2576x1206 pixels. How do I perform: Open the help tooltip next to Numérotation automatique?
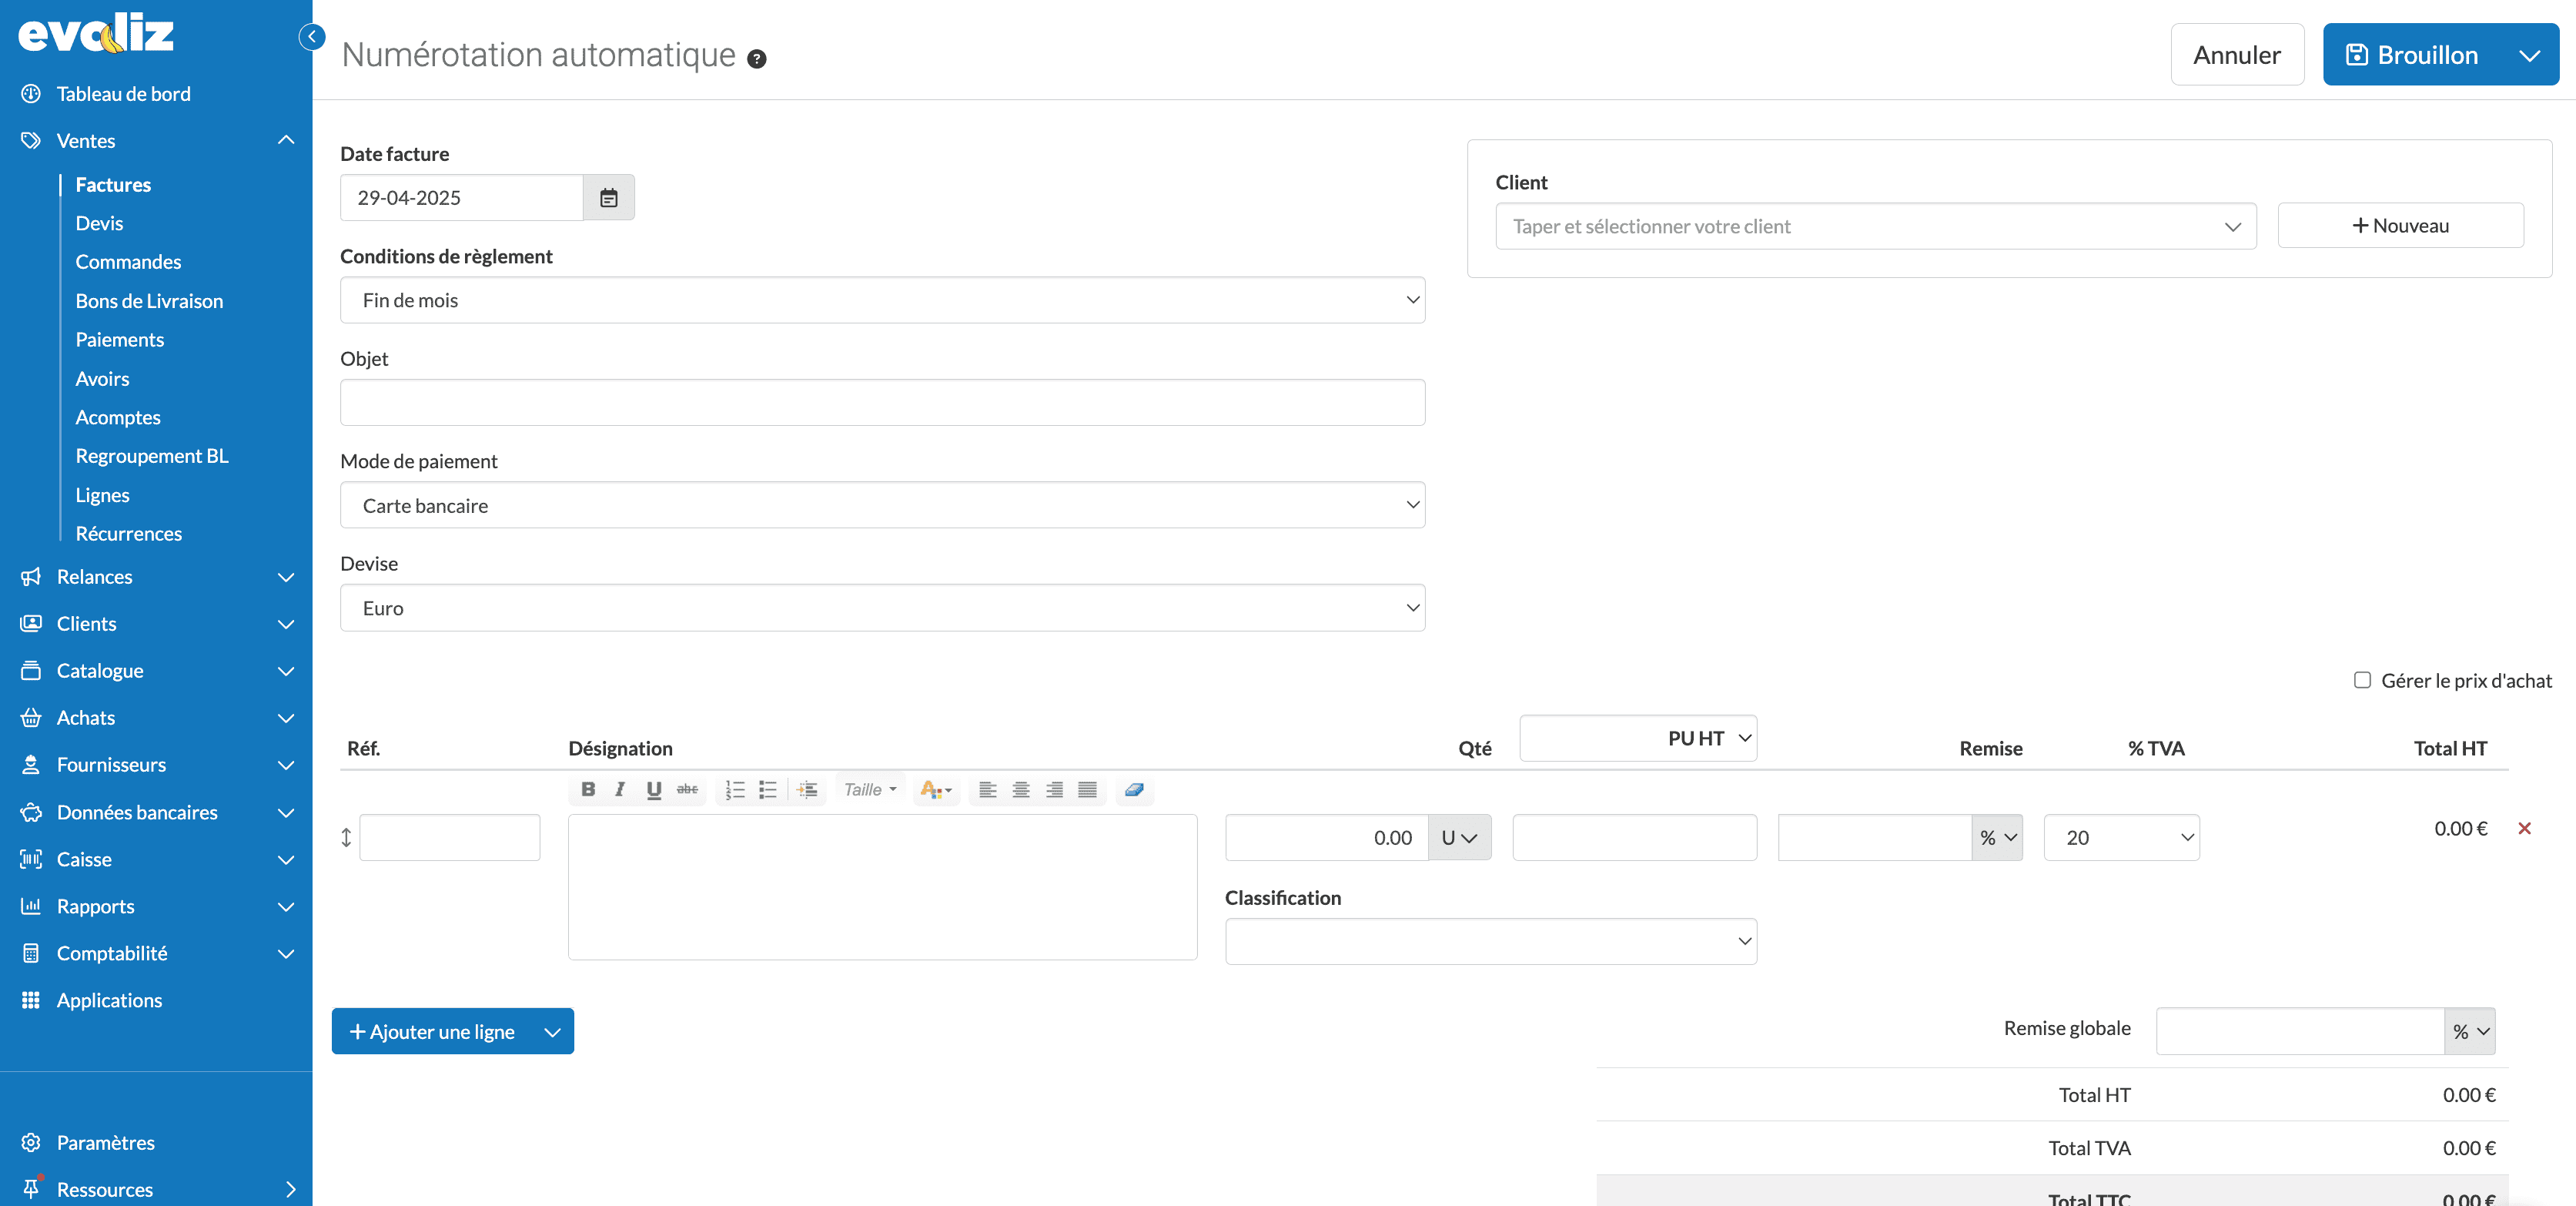(757, 59)
